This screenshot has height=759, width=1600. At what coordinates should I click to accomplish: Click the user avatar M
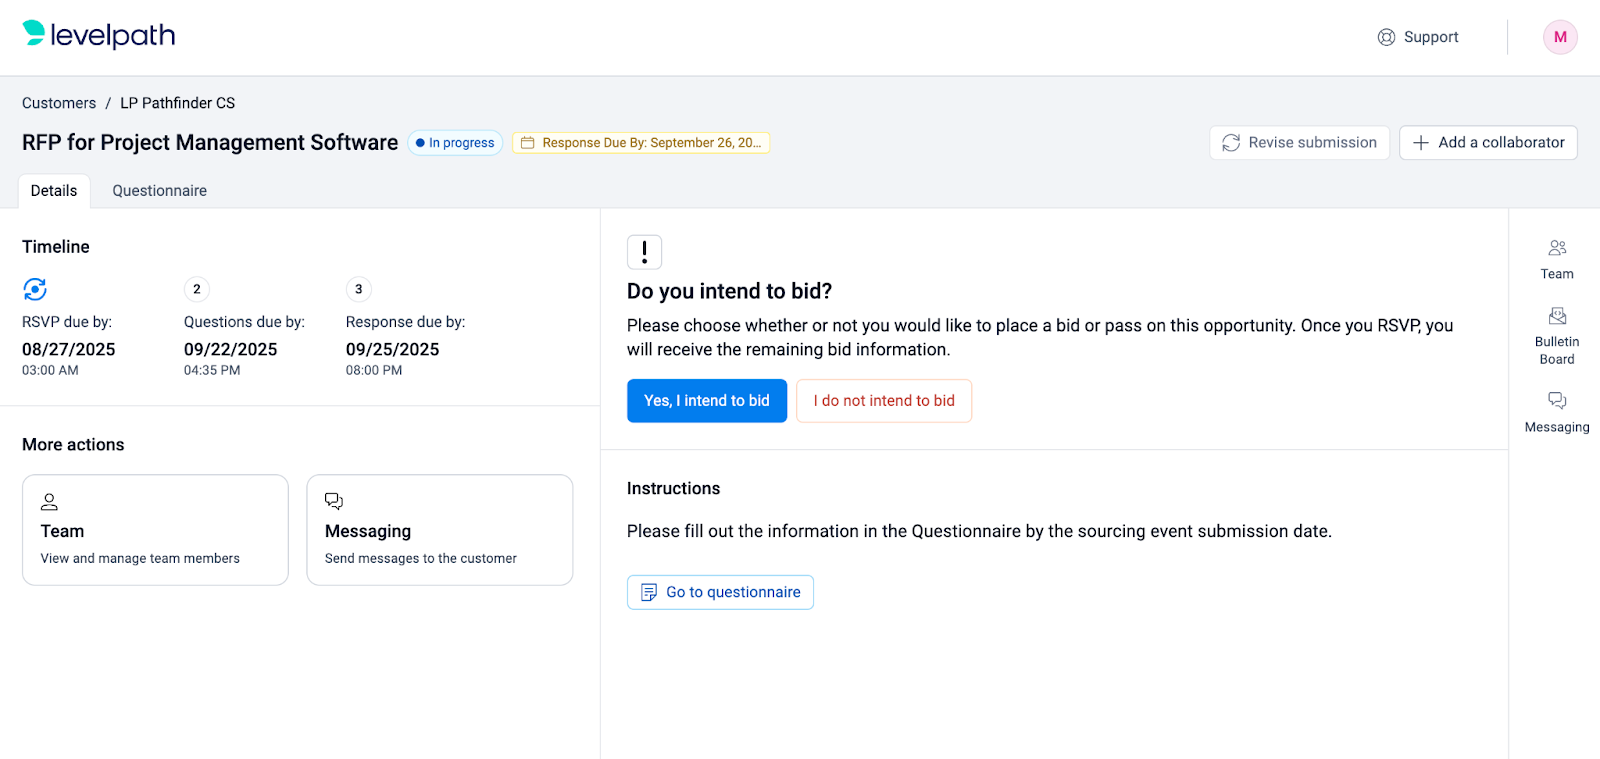pyautogui.click(x=1559, y=37)
